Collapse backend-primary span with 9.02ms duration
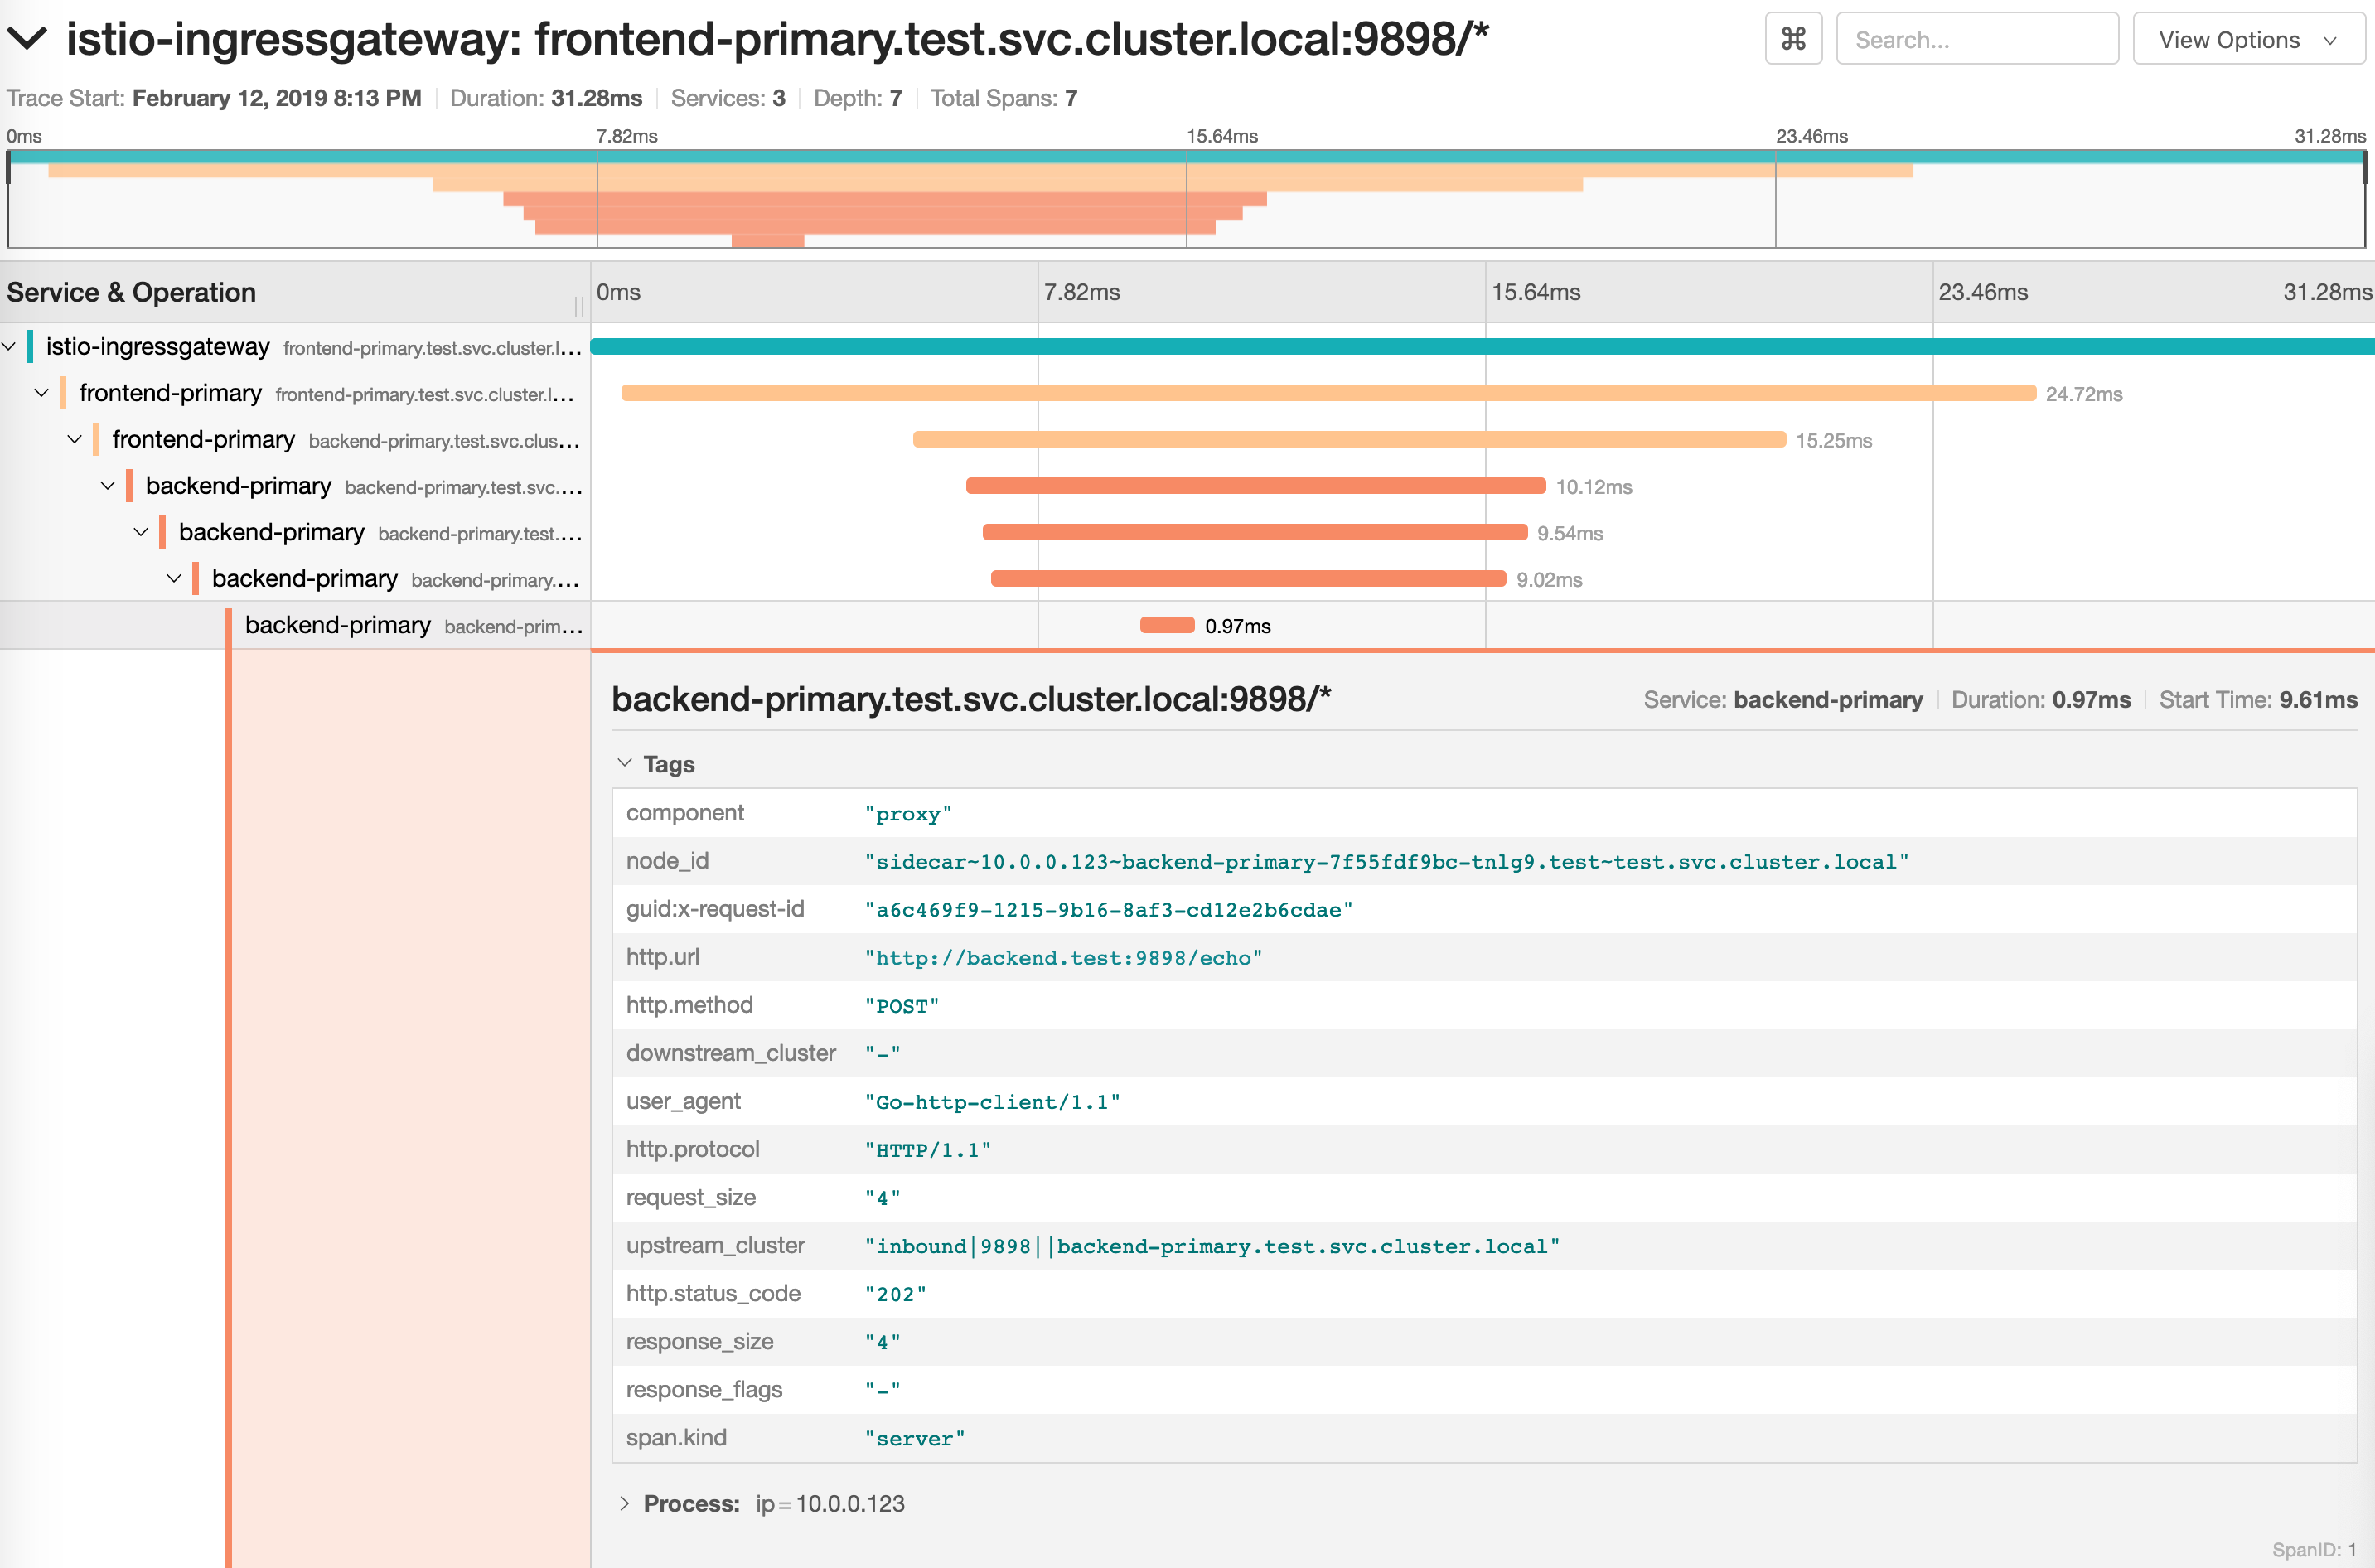Image resolution: width=2375 pixels, height=1568 pixels. pos(174,579)
